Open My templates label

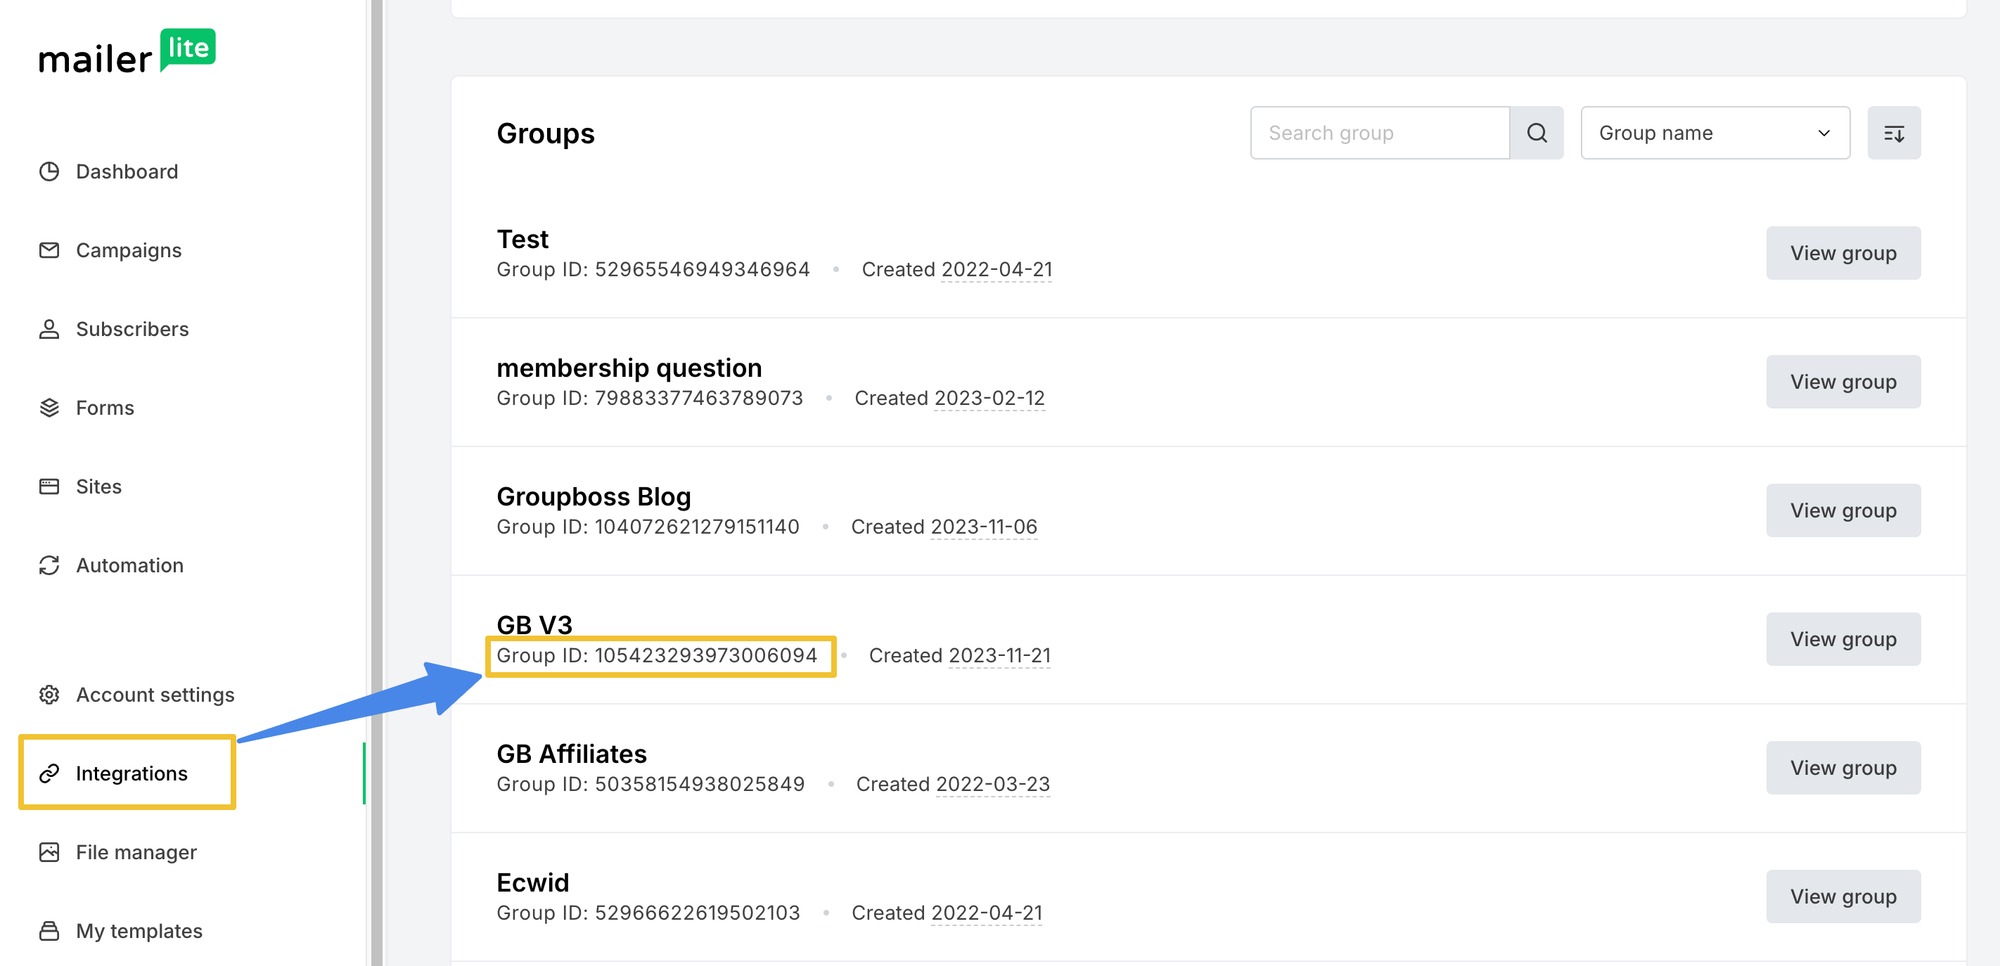click(139, 931)
